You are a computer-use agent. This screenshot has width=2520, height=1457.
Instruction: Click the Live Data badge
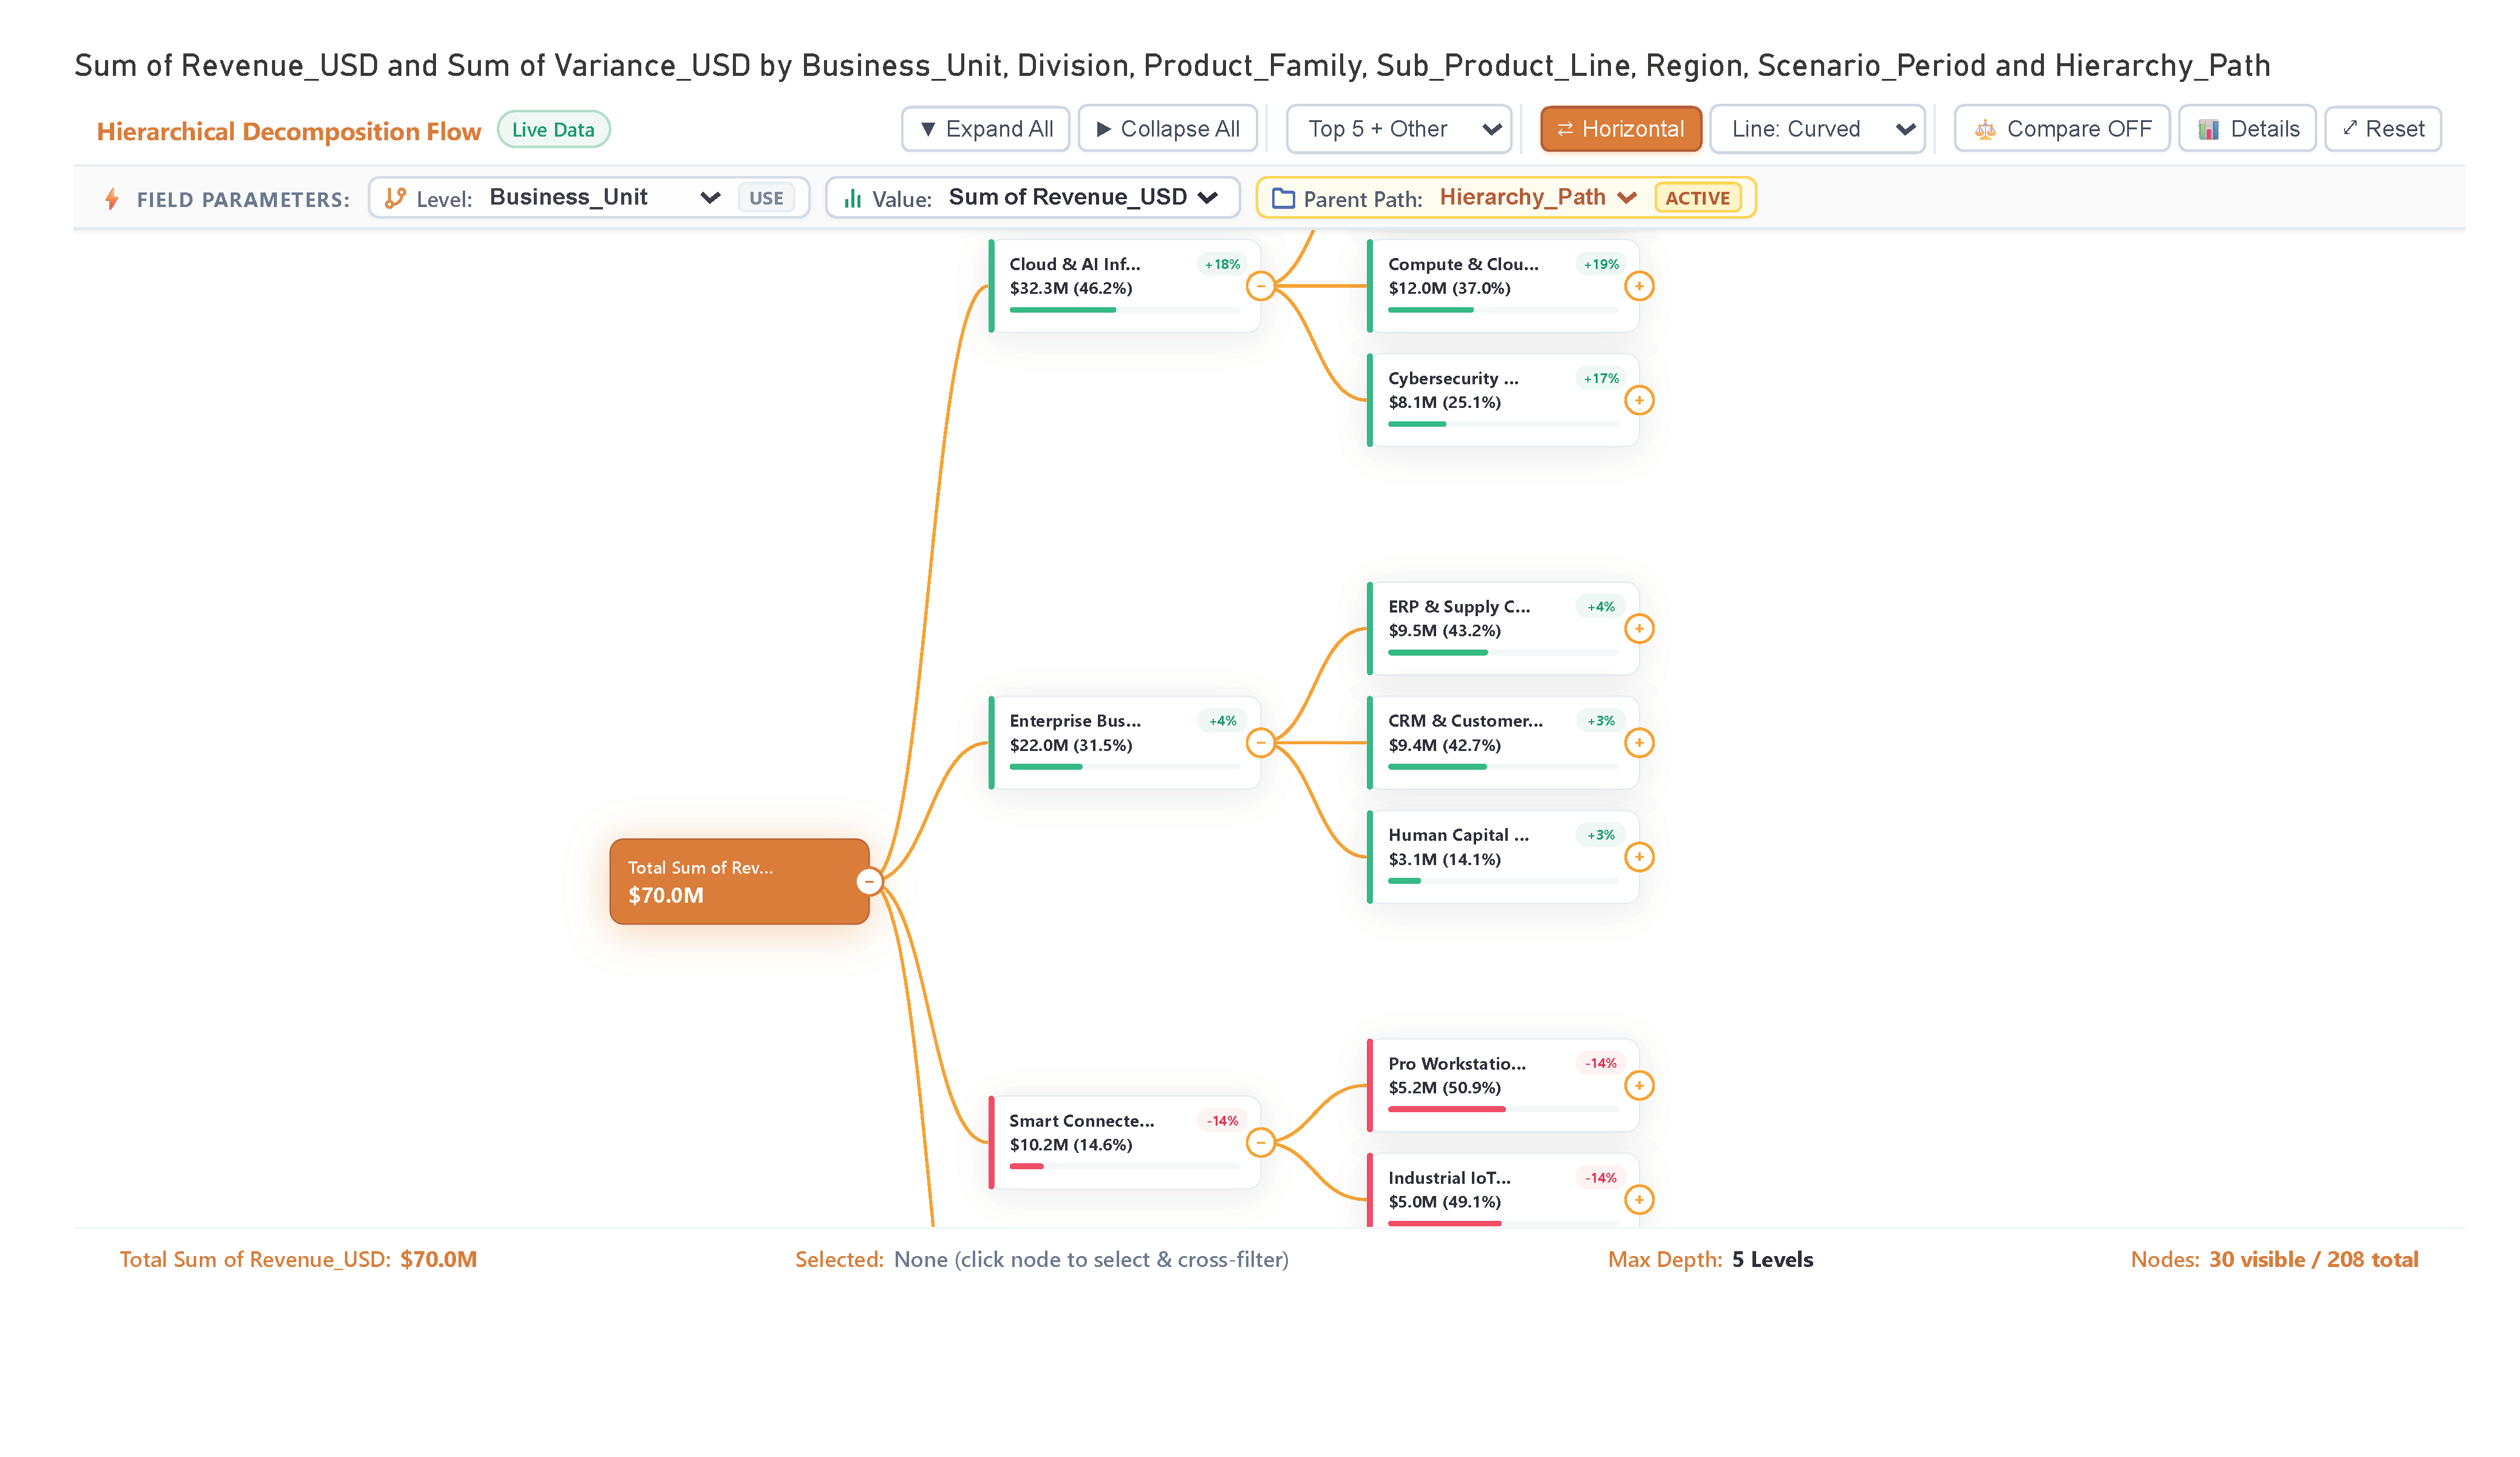[x=553, y=129]
